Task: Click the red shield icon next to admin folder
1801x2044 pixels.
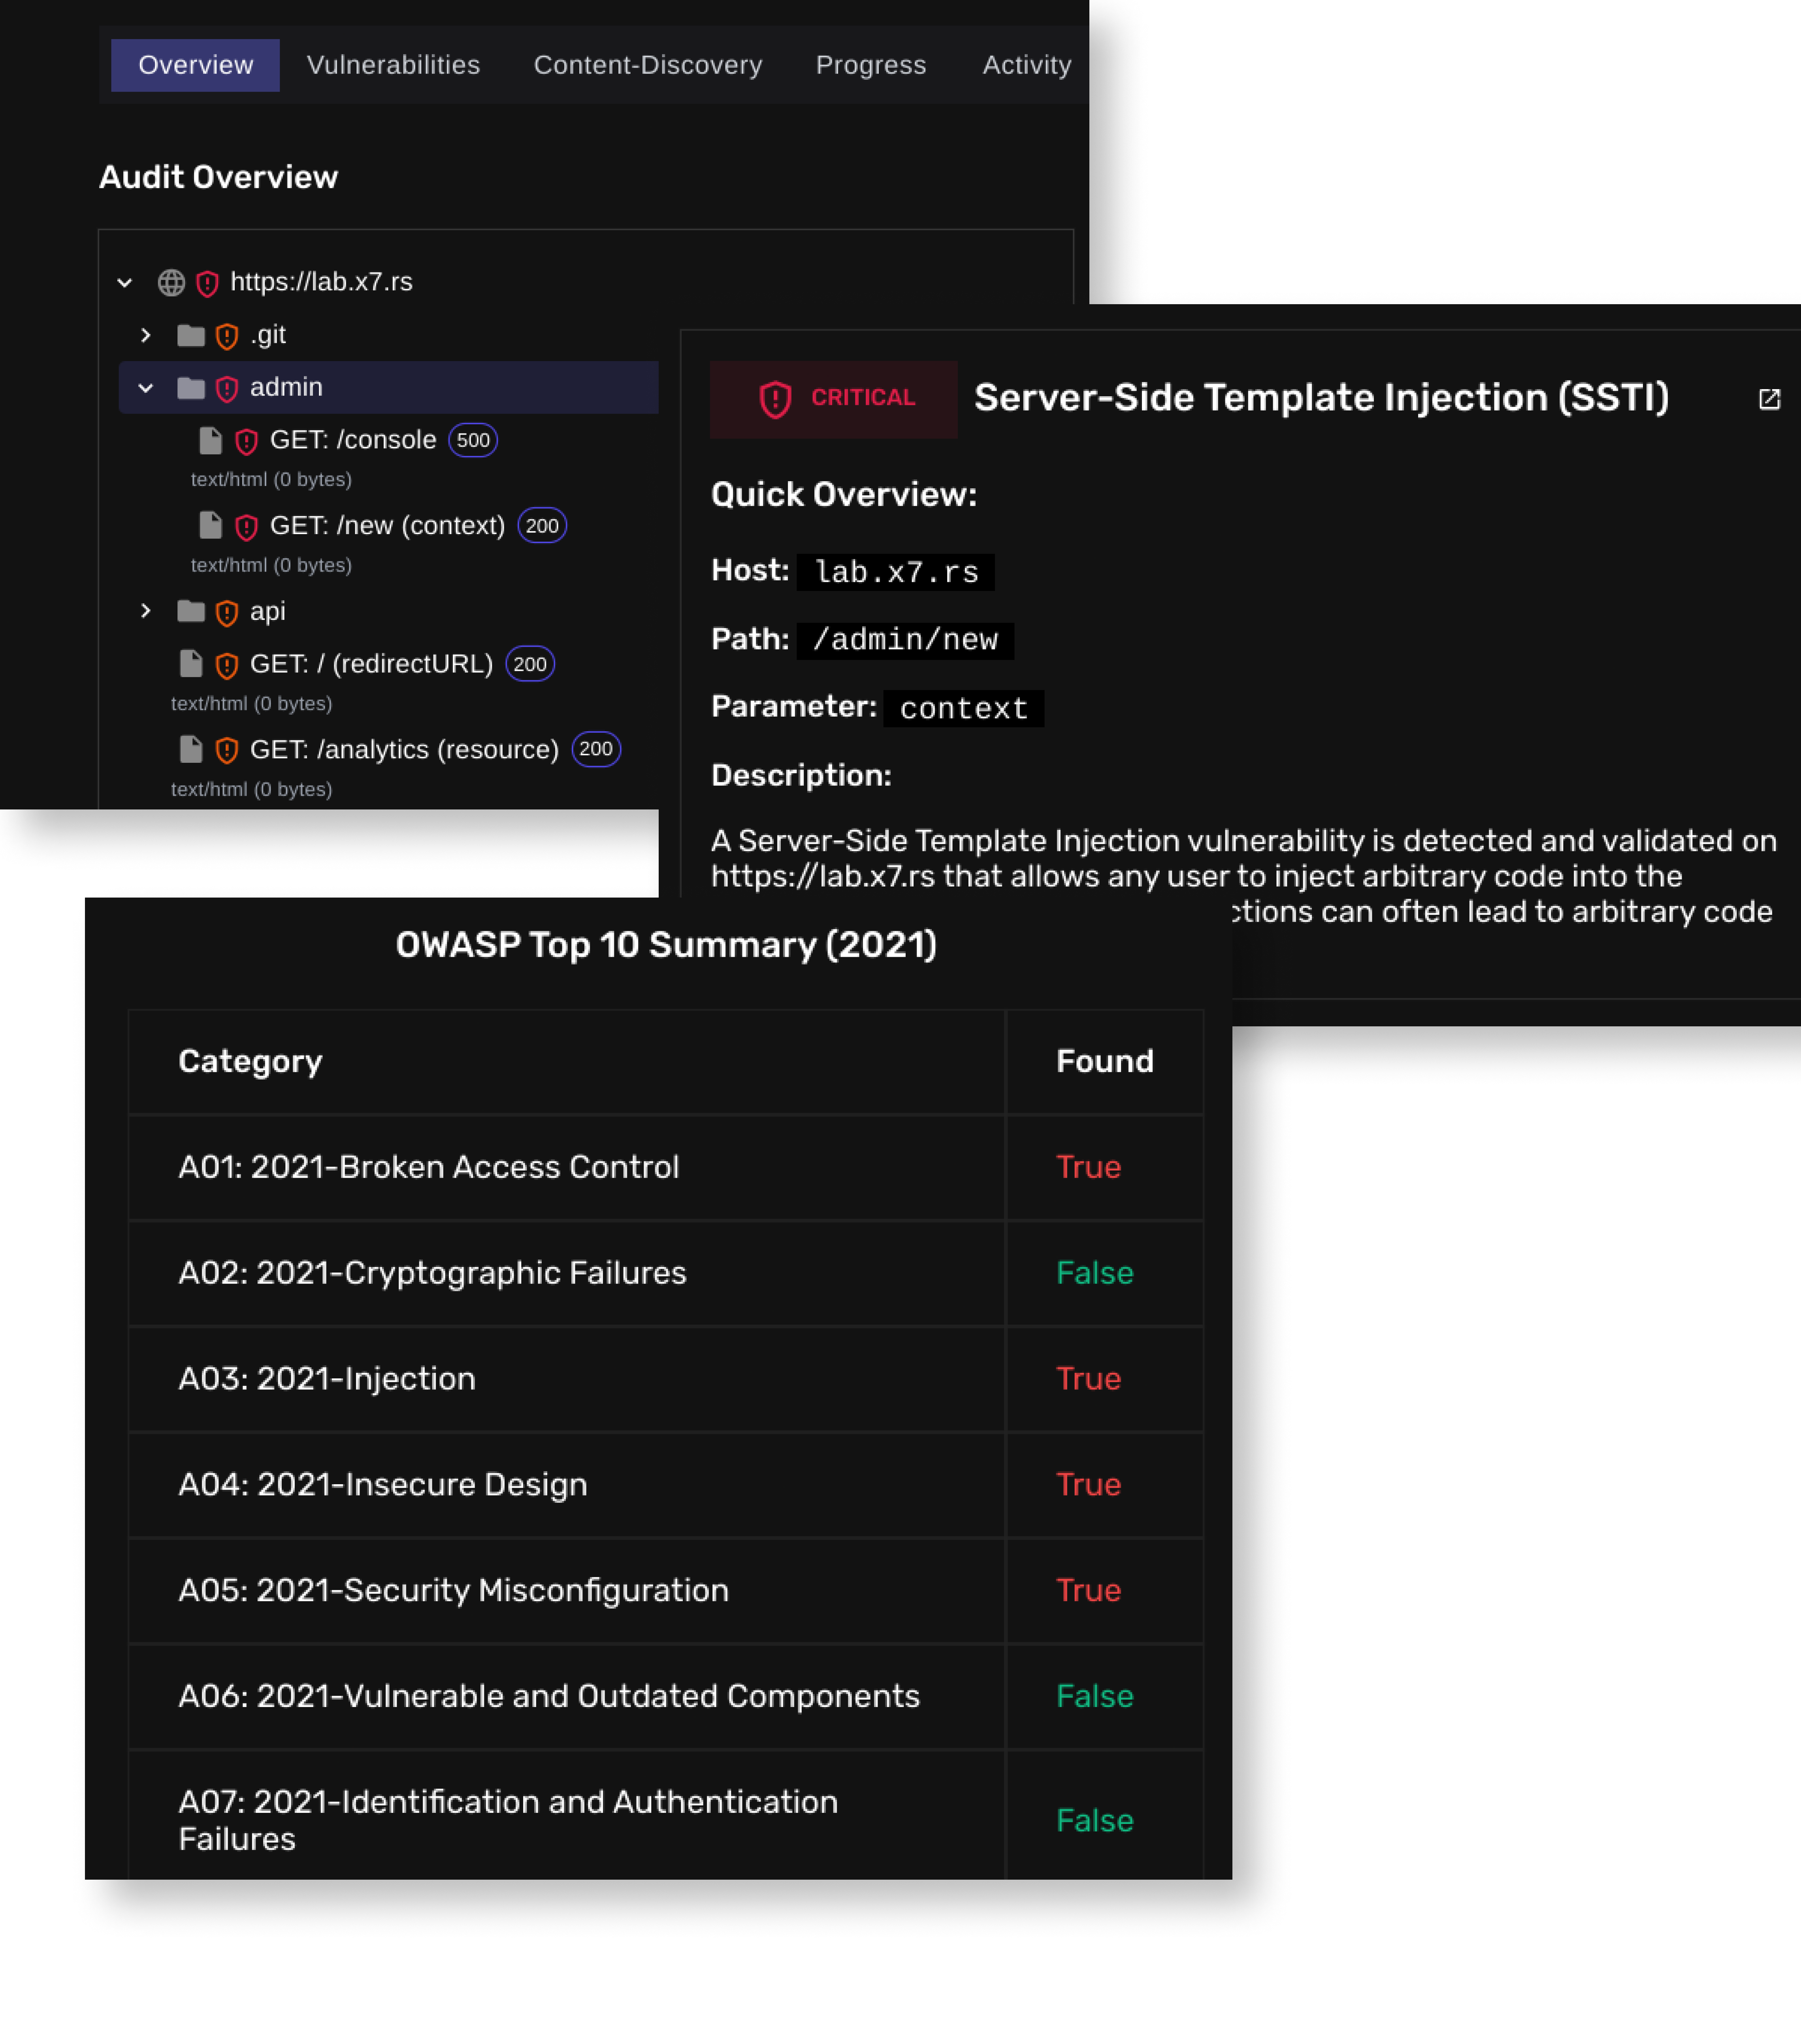Action: tap(227, 388)
